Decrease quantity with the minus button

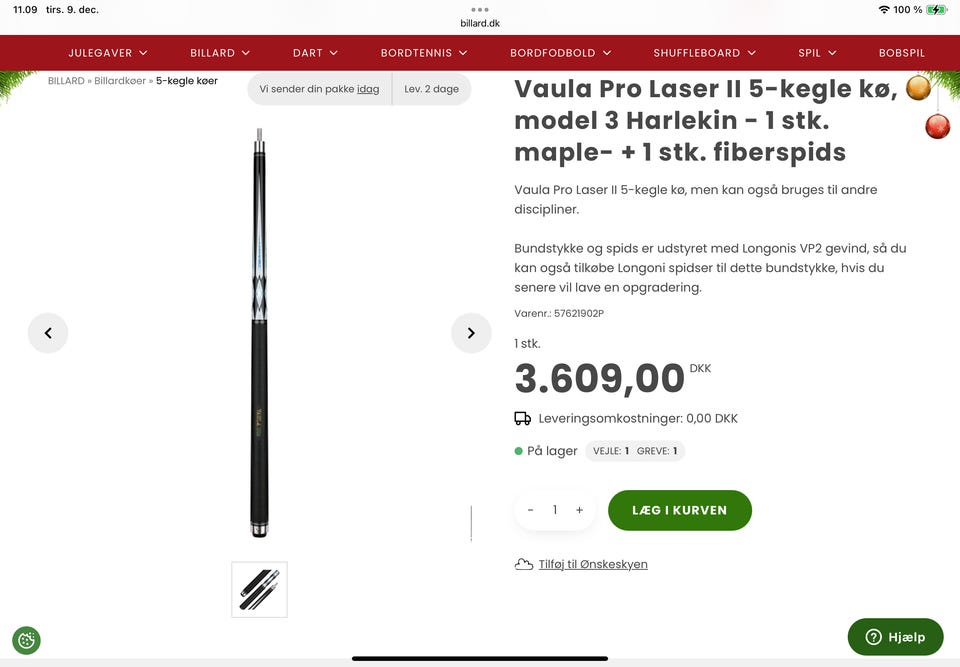pos(530,510)
